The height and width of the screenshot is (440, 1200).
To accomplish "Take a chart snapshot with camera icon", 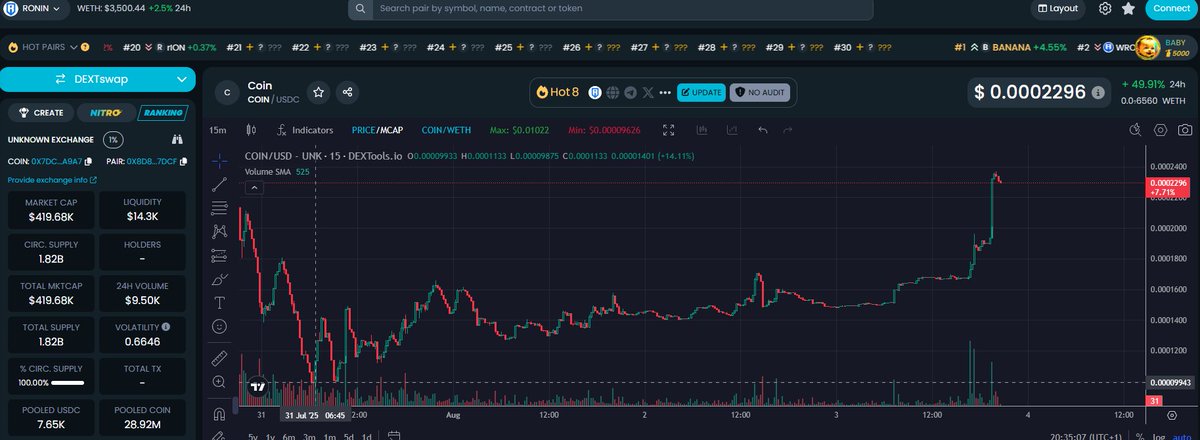I will click(x=1184, y=130).
